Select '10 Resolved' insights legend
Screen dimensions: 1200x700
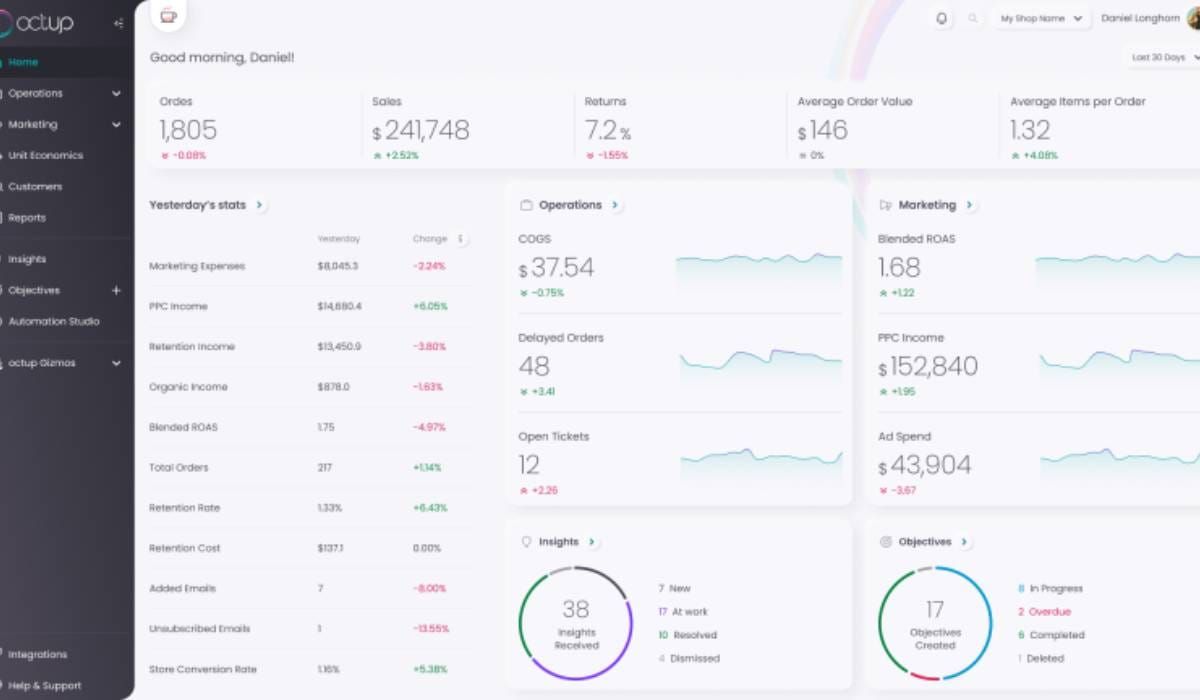687,635
